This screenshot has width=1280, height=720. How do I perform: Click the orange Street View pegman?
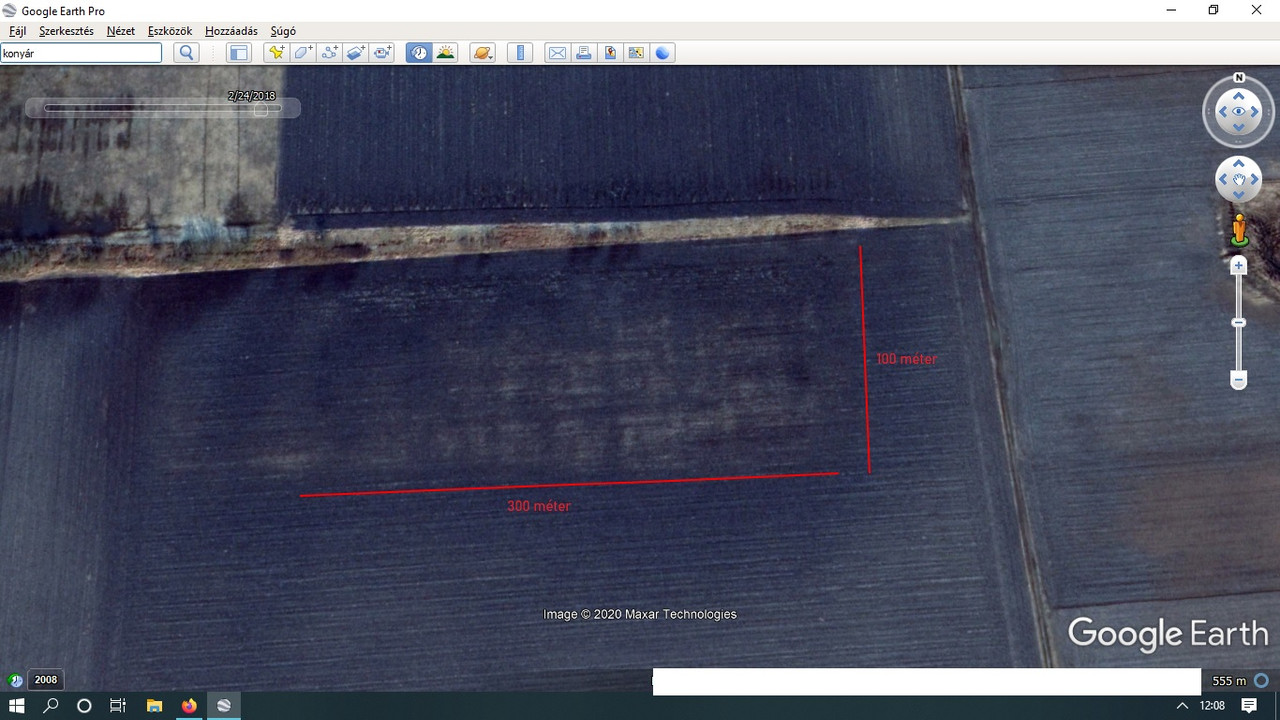[1239, 230]
